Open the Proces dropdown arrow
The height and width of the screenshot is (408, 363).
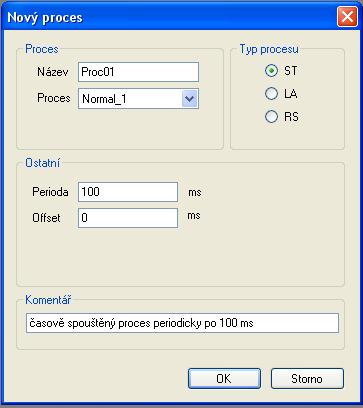coord(190,99)
